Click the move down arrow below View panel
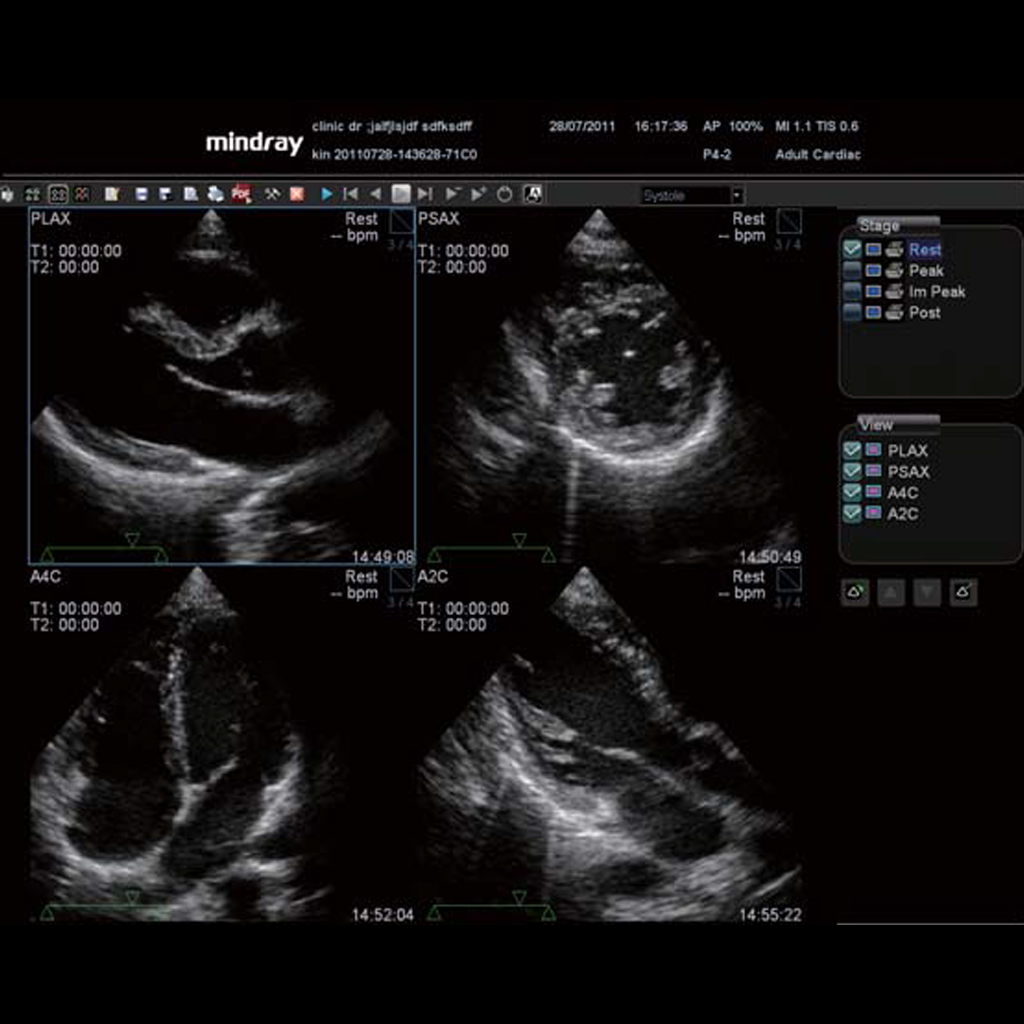 coord(927,593)
